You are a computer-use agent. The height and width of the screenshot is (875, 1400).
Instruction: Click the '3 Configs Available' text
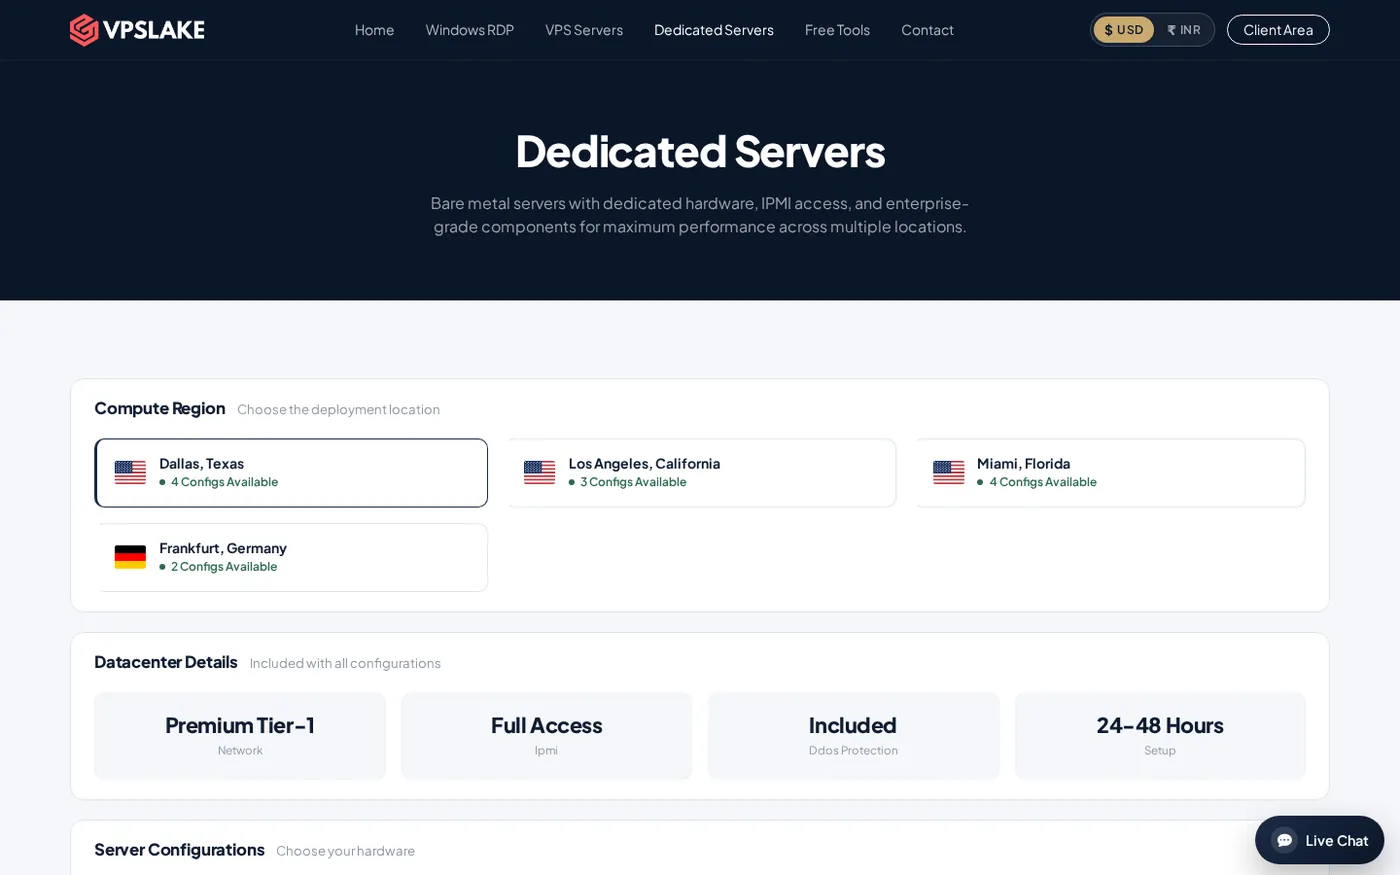coord(633,482)
